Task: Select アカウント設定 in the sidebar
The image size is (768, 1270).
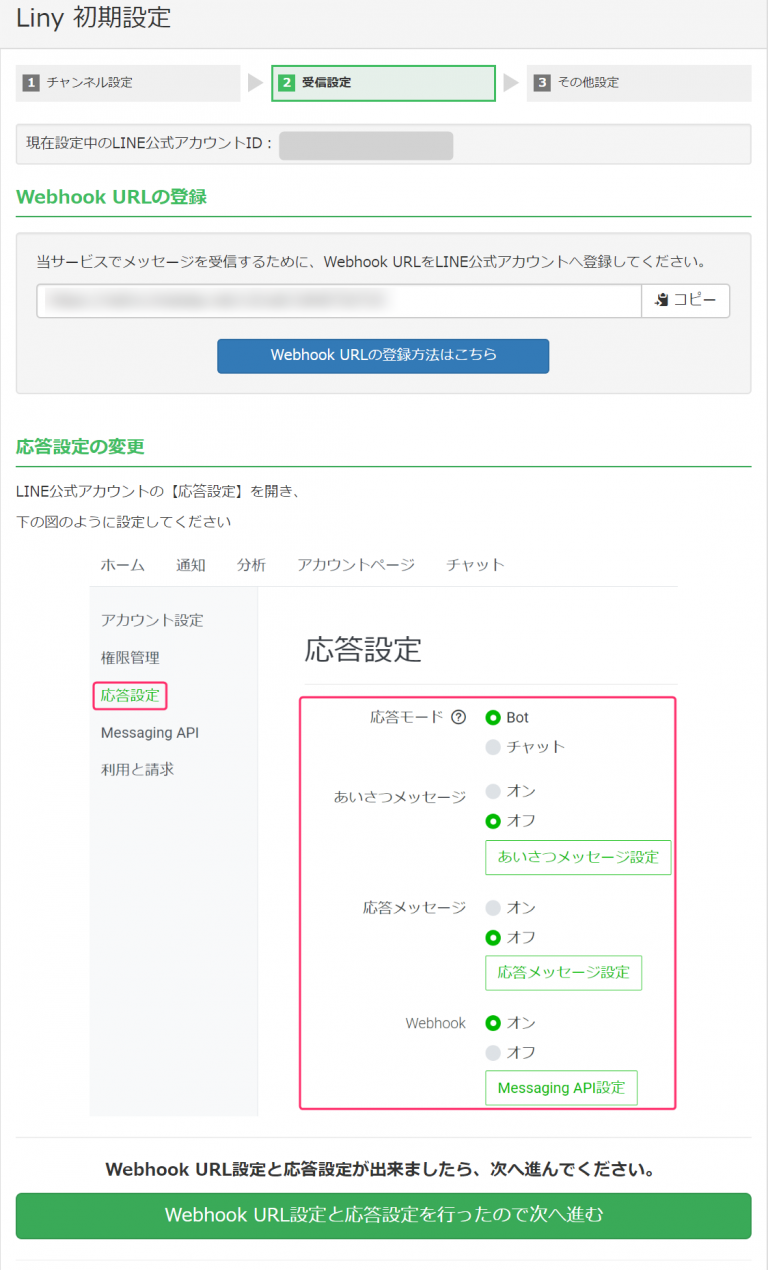Action: [152, 620]
